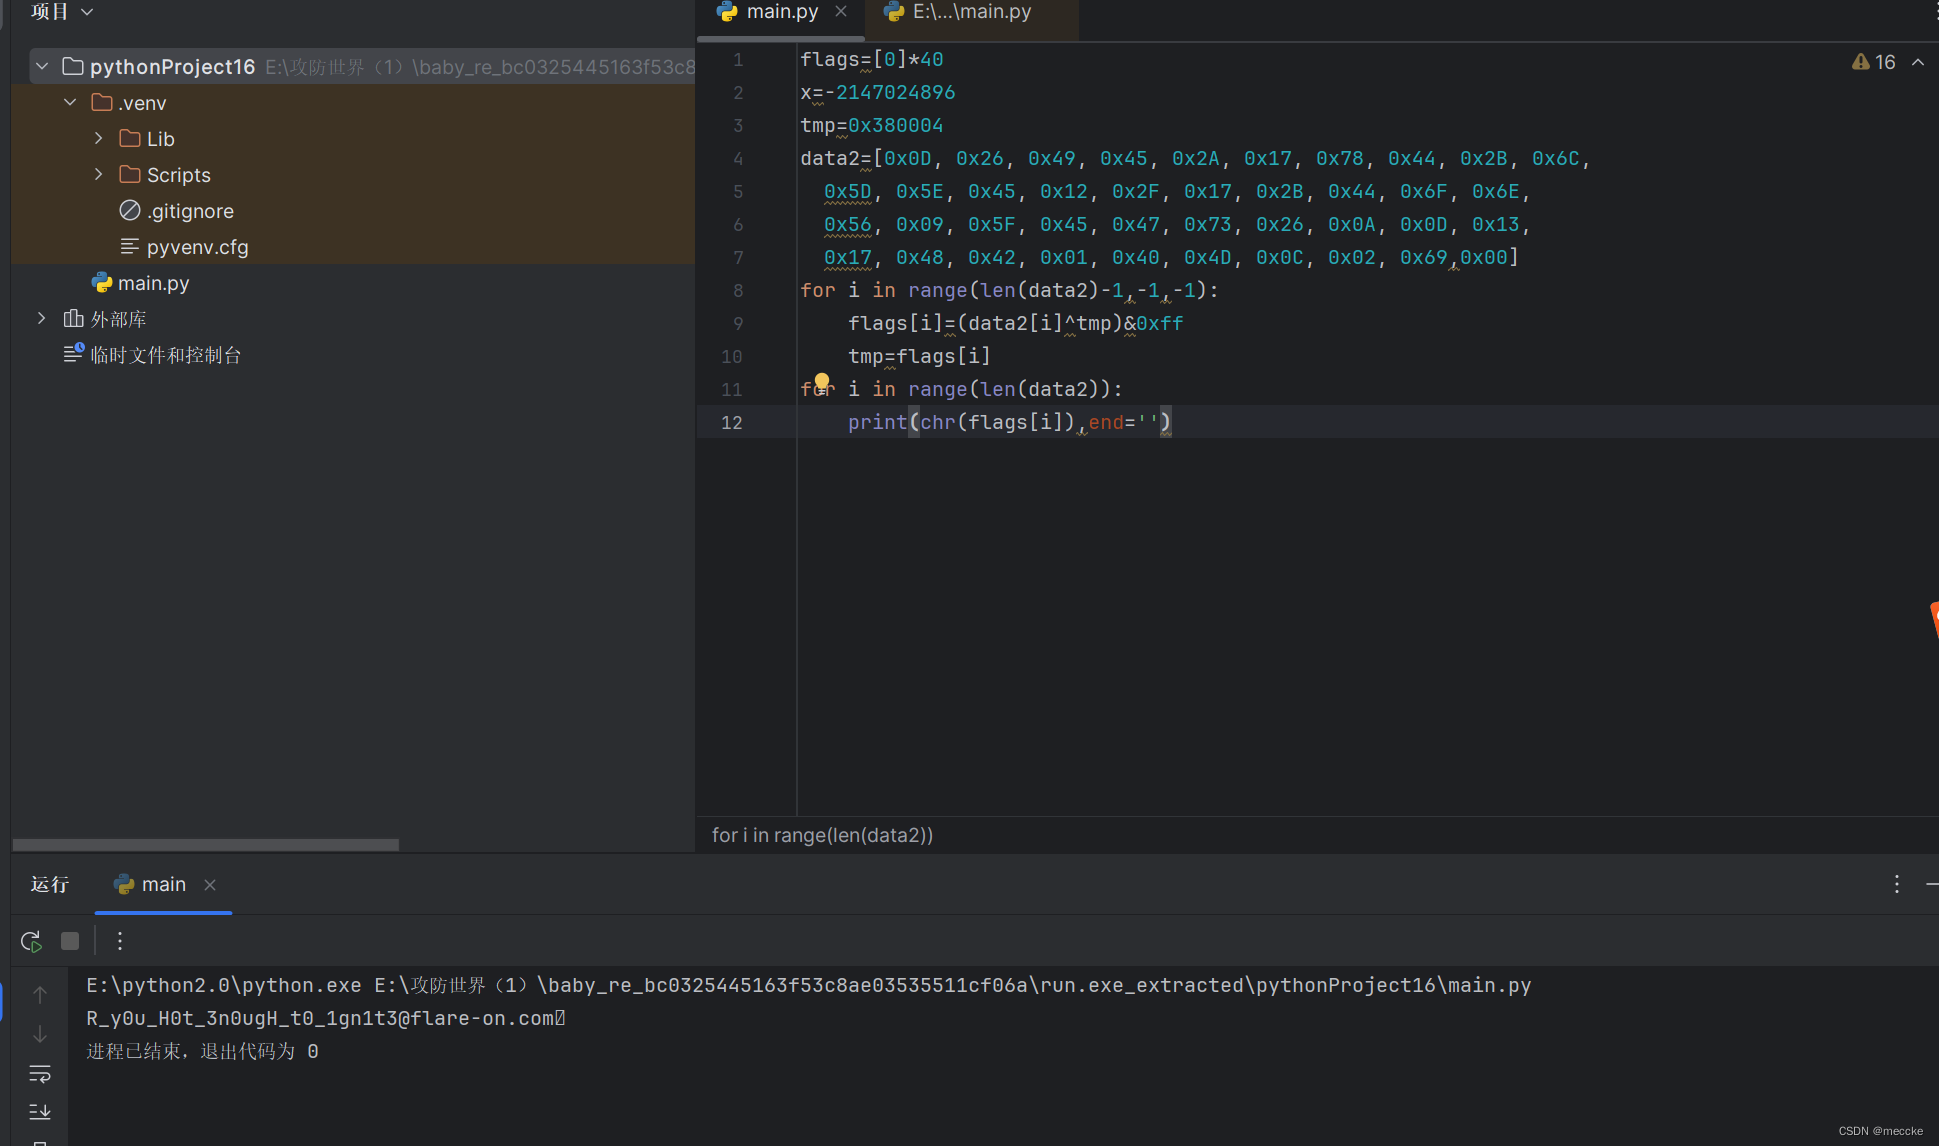This screenshot has height=1146, width=1939.
Task: Open the warnings indicator showing 16
Action: (x=1874, y=62)
